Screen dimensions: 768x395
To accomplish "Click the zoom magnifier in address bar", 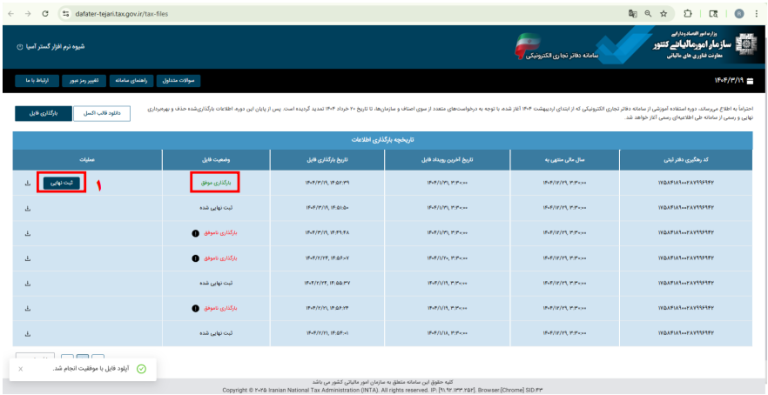I will click(x=648, y=14).
